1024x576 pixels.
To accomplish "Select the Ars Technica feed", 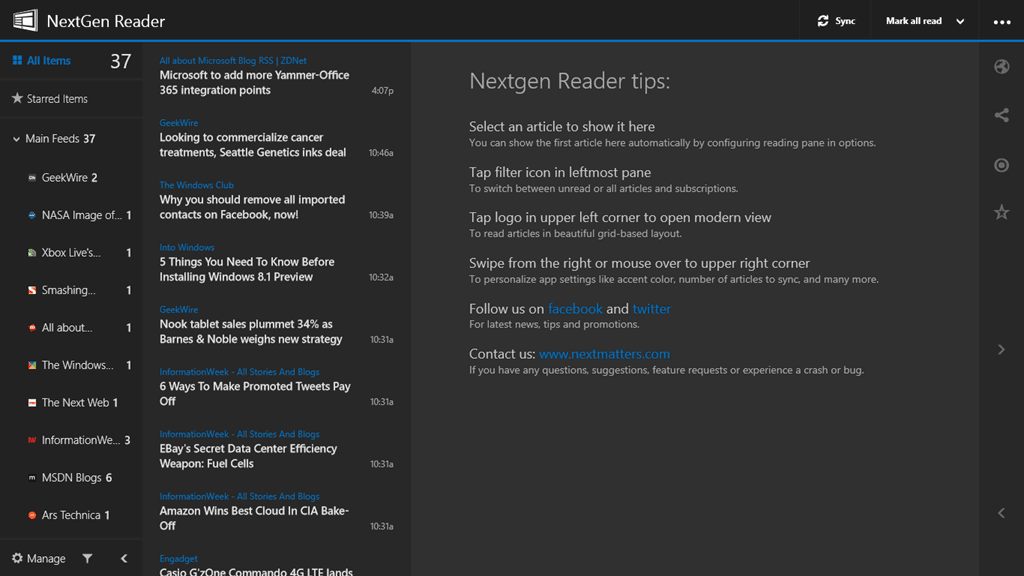I will coord(70,515).
